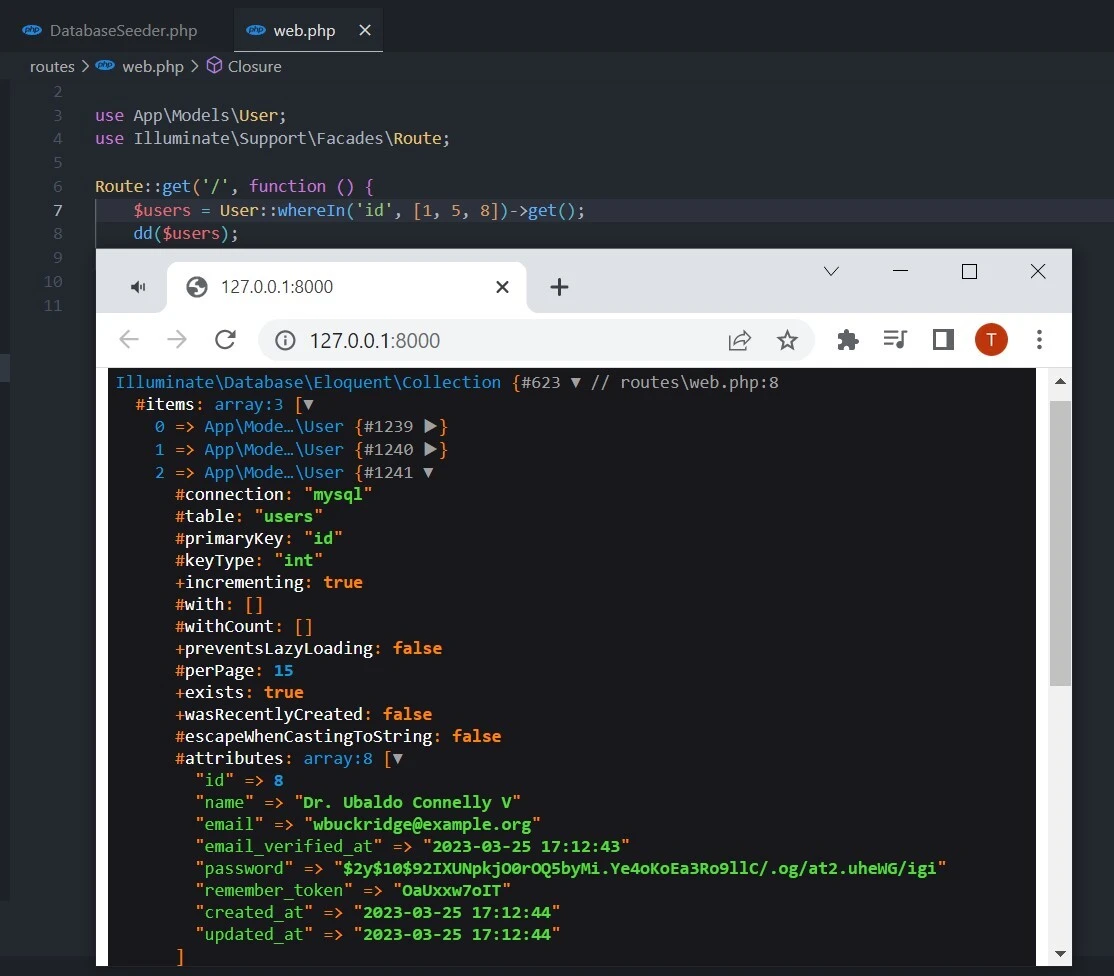Reload the 127.0.0.1:8000 page
This screenshot has width=1114, height=976.
click(x=225, y=340)
